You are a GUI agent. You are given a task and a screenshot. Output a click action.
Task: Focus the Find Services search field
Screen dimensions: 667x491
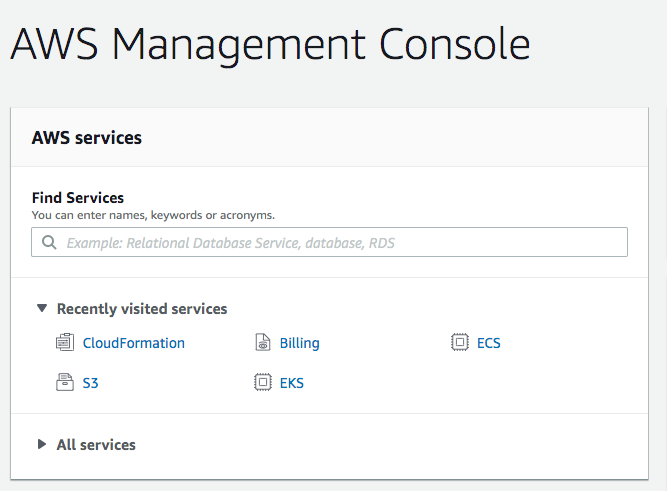[x=329, y=242]
